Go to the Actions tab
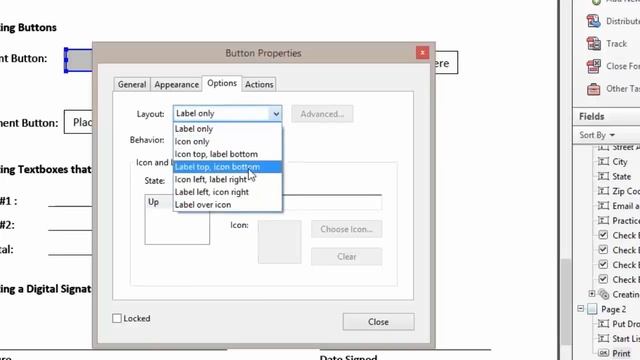Viewport: 640px width, 360px height. pyautogui.click(x=259, y=84)
